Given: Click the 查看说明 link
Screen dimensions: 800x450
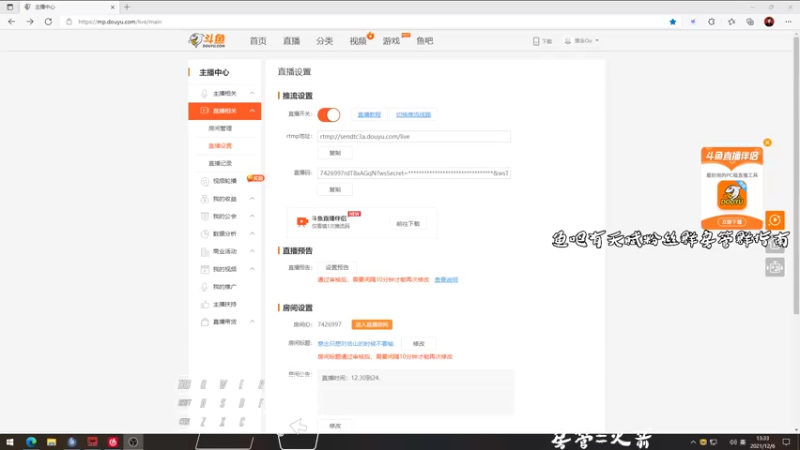Looking at the screenshot, I should tap(446, 280).
